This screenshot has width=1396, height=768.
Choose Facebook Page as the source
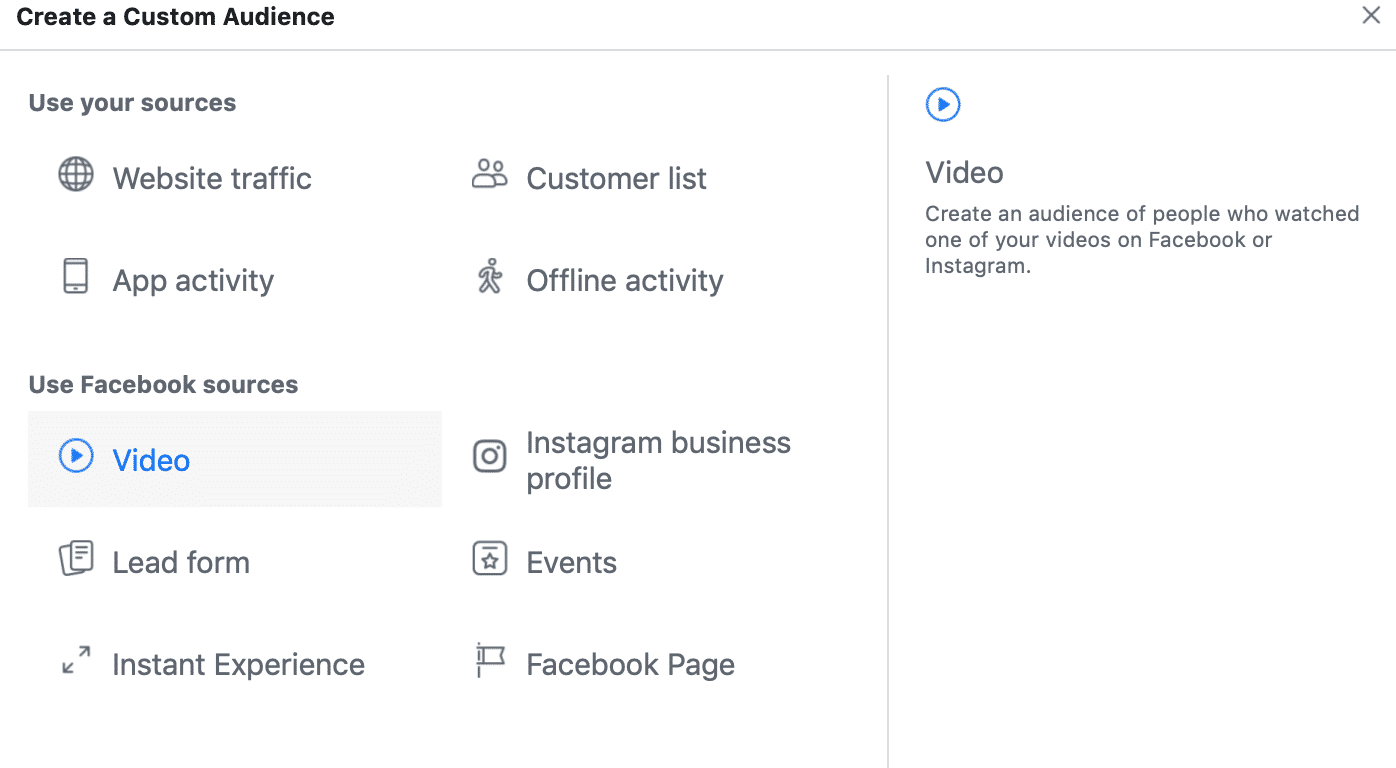(x=630, y=663)
